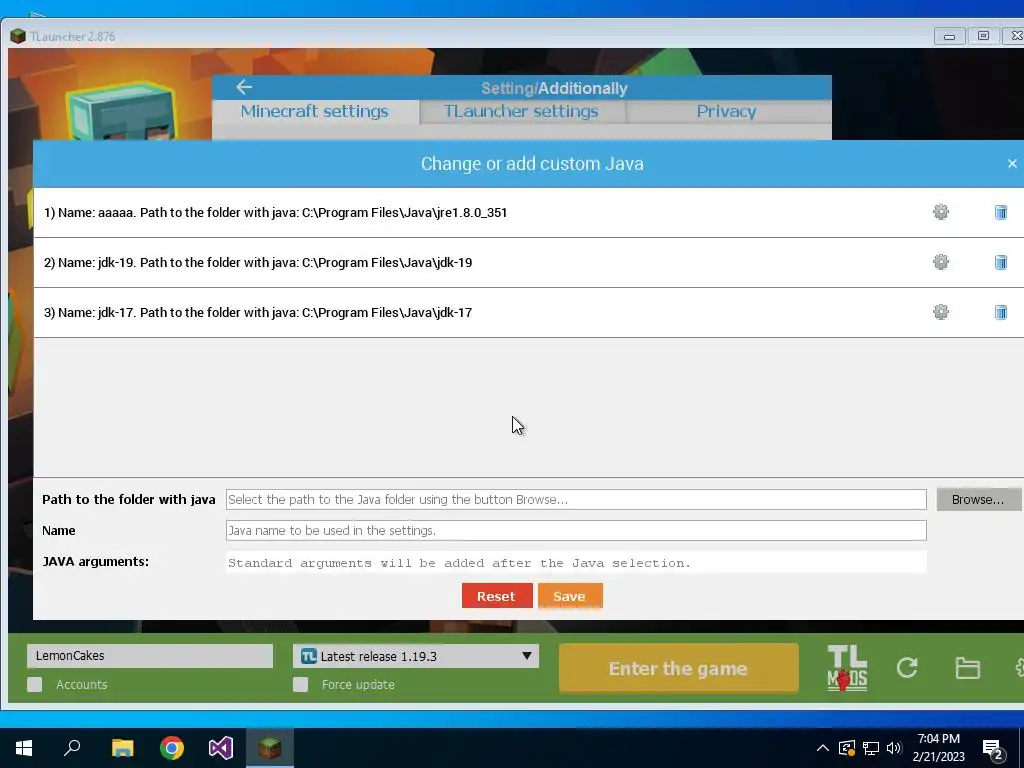Open settings gear for aaaaa Java entry
Screen dimensions: 1024x768
click(x=940, y=212)
